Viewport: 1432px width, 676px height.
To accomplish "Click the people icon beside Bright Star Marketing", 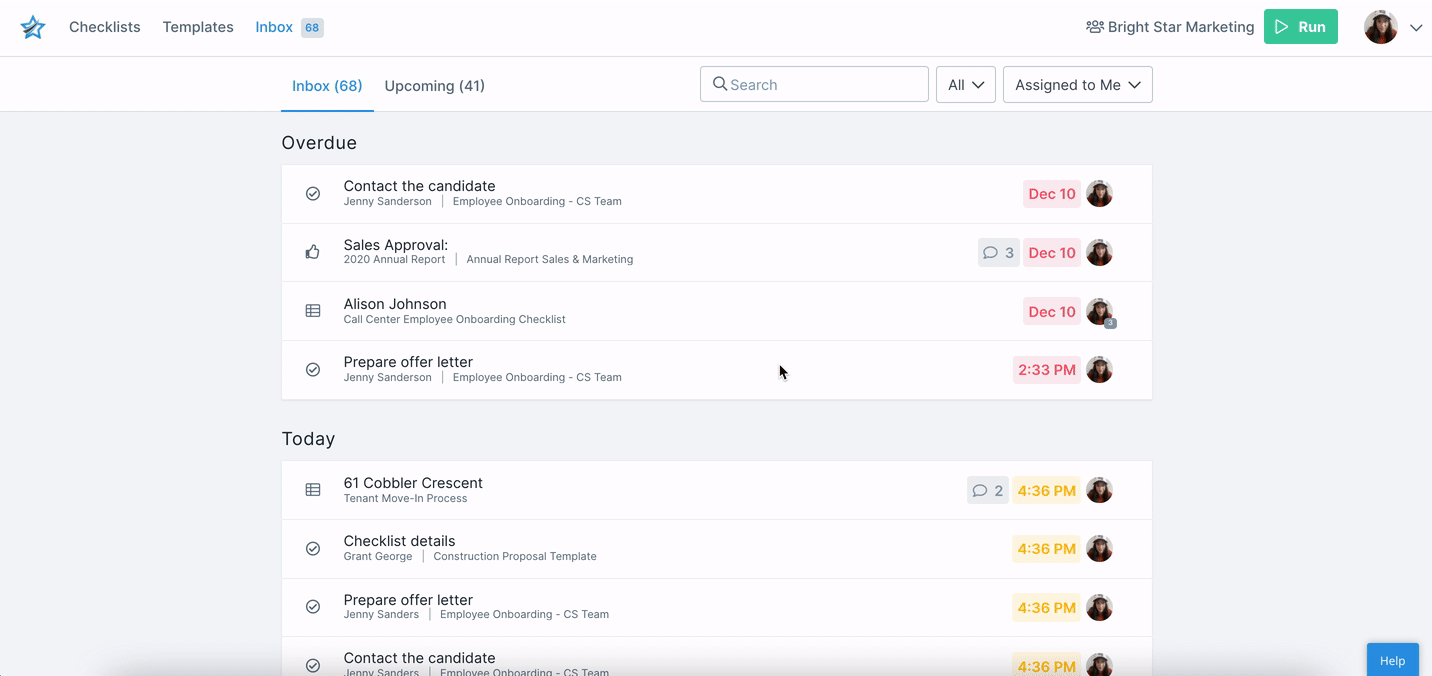I will [x=1095, y=27].
